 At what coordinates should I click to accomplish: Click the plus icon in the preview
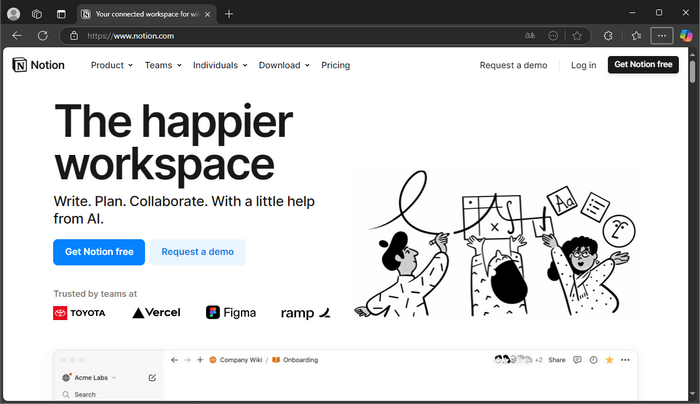[x=200, y=360]
